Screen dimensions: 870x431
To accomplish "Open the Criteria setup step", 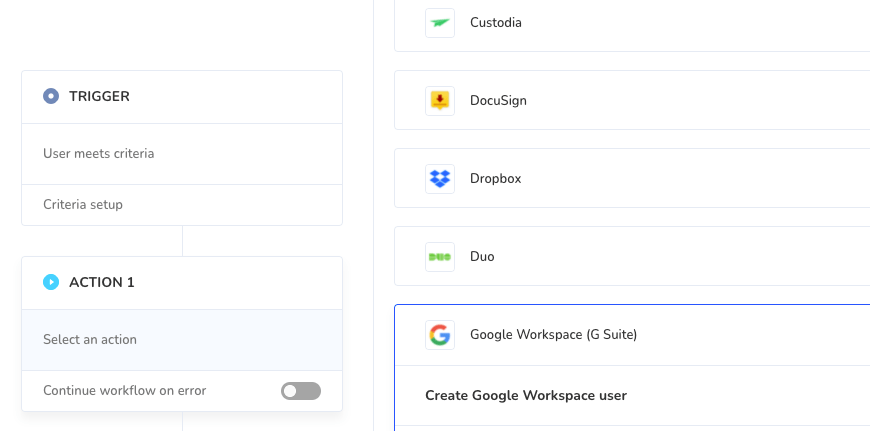I will [x=83, y=205].
